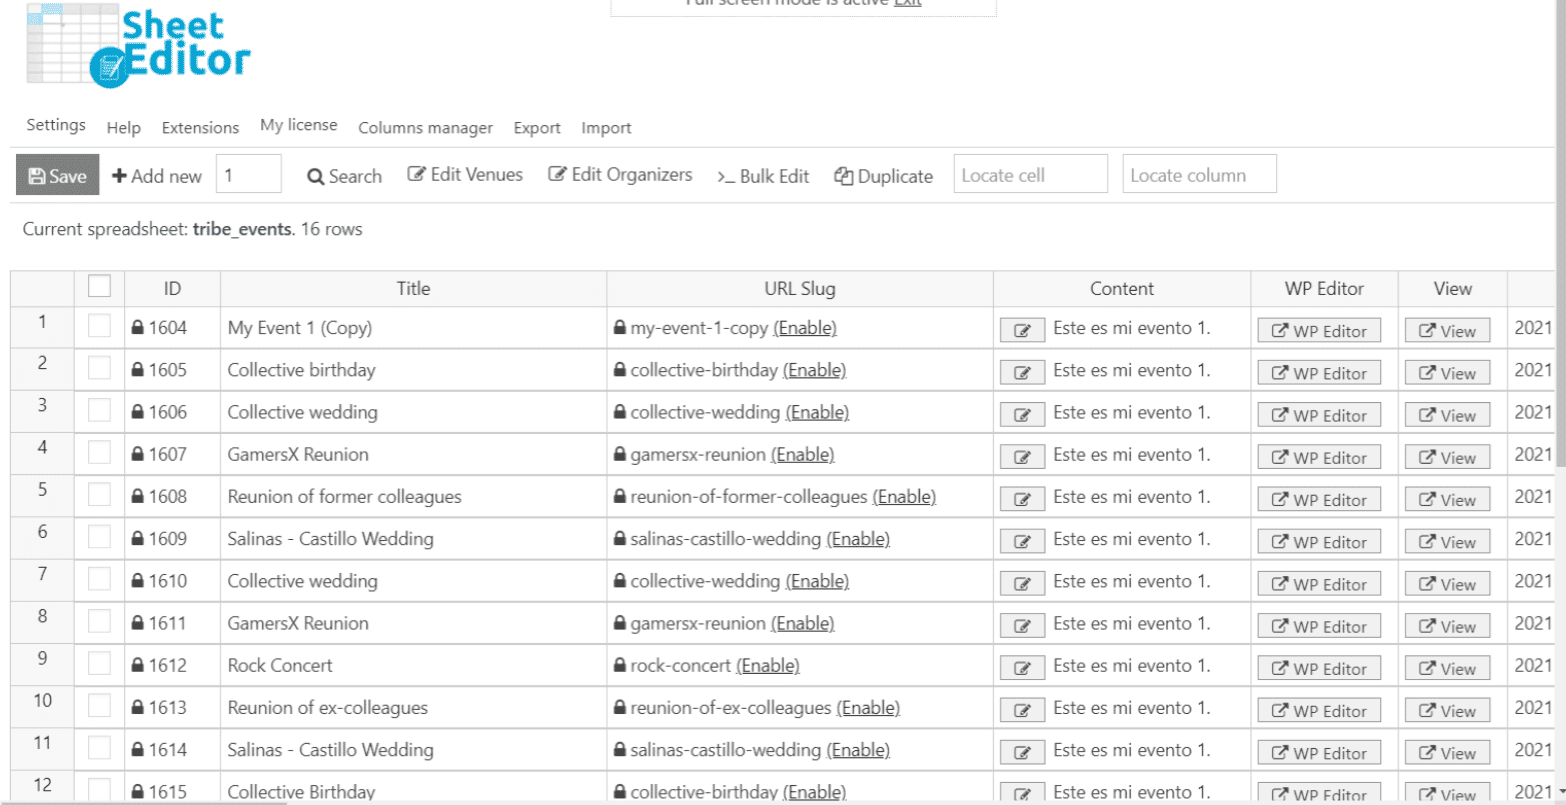The width and height of the screenshot is (1566, 805).
Task: Open the Help menu
Action: (x=124, y=128)
